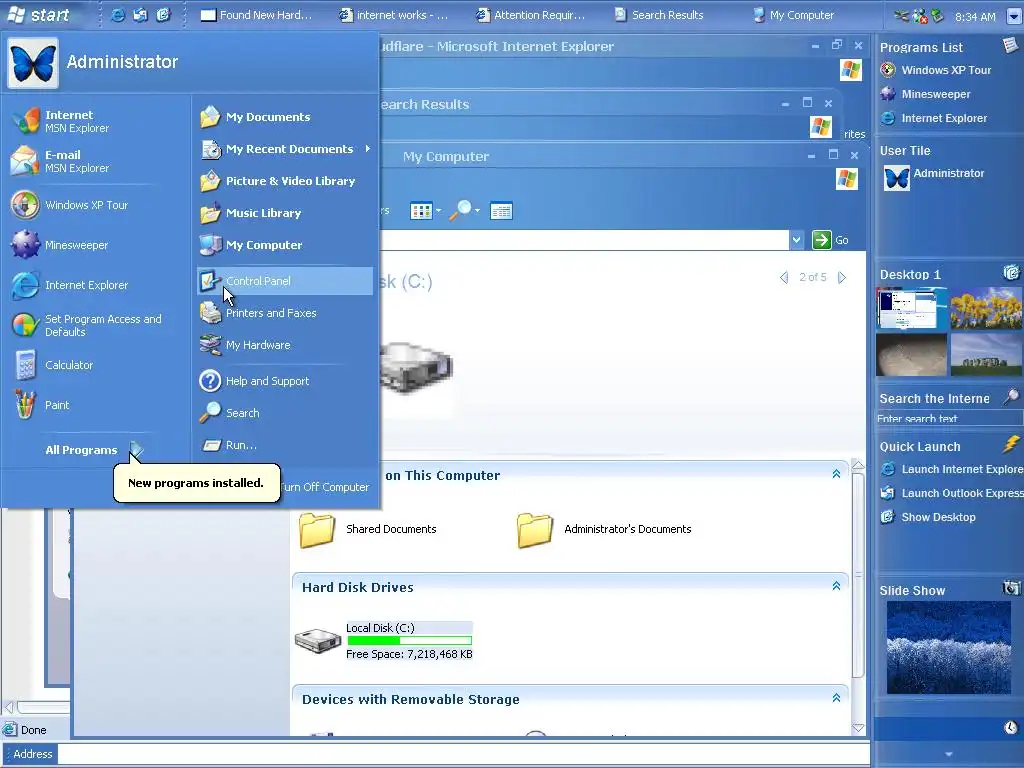Collapse Devices with Removable Storage section

click(836, 698)
